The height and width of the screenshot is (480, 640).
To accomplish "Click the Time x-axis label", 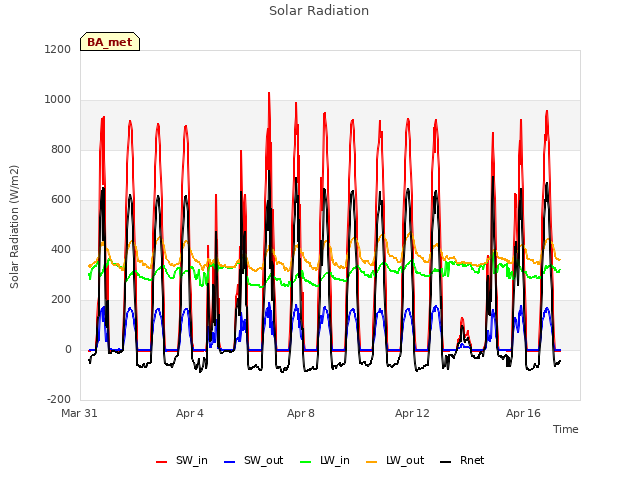I will coord(565,429).
